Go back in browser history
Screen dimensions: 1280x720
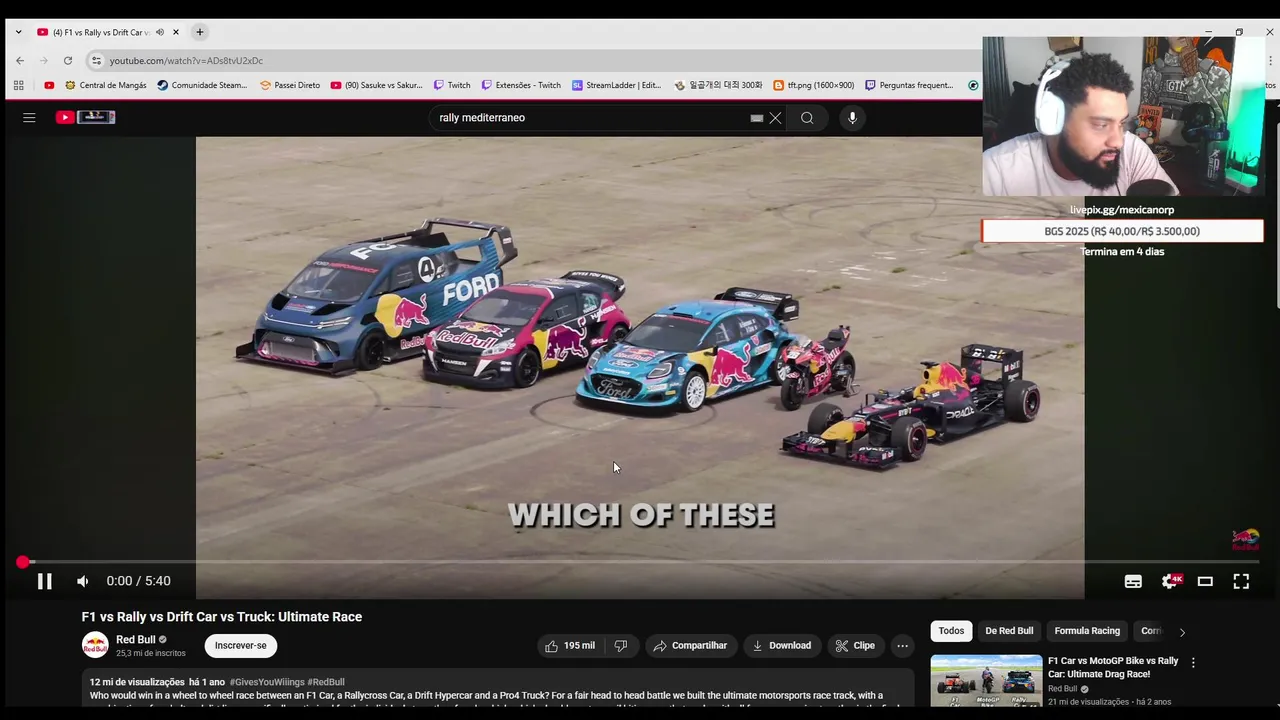pyautogui.click(x=20, y=61)
